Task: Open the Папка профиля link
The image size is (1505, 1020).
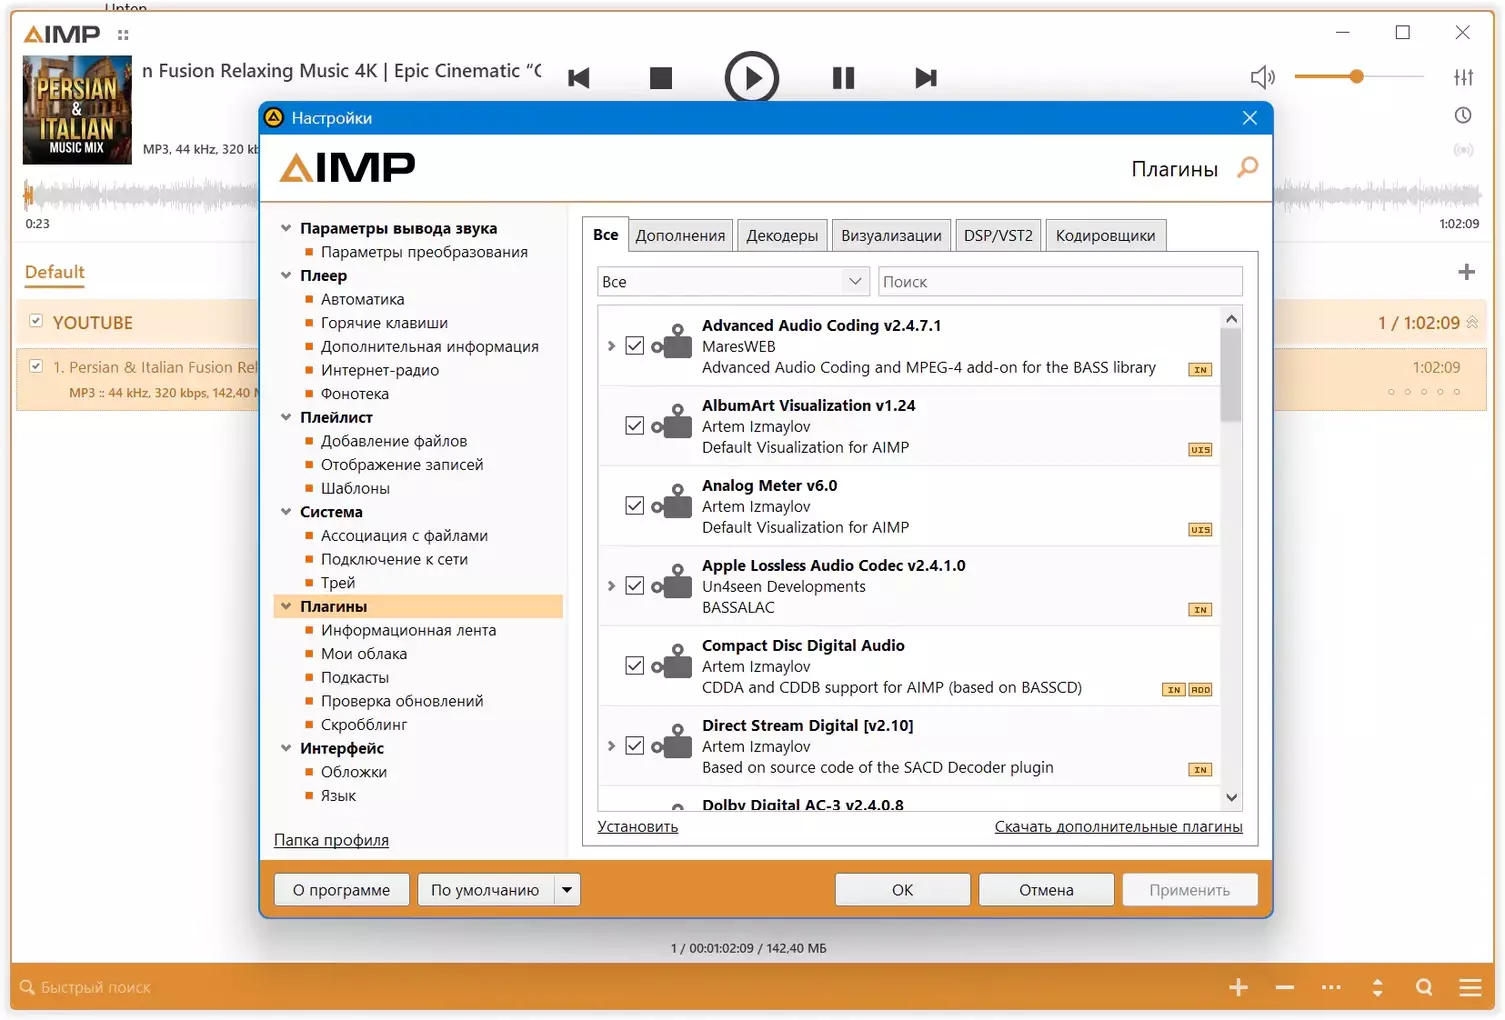Action: [x=331, y=841]
